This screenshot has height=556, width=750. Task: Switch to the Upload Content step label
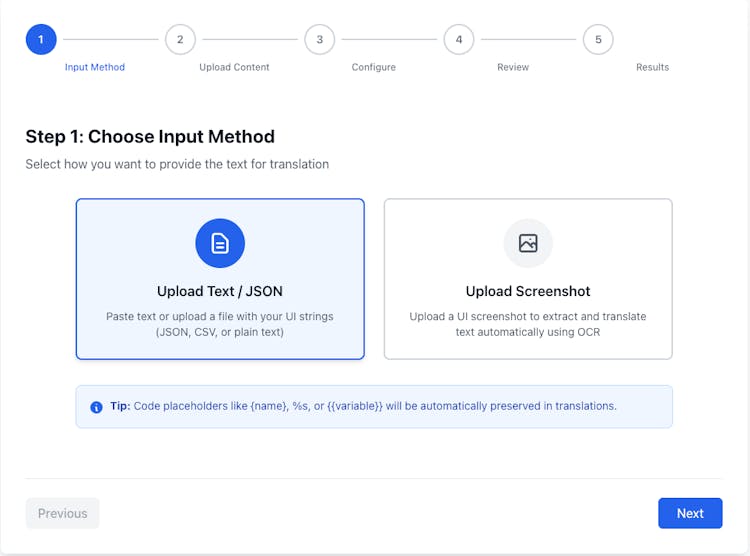[234, 67]
